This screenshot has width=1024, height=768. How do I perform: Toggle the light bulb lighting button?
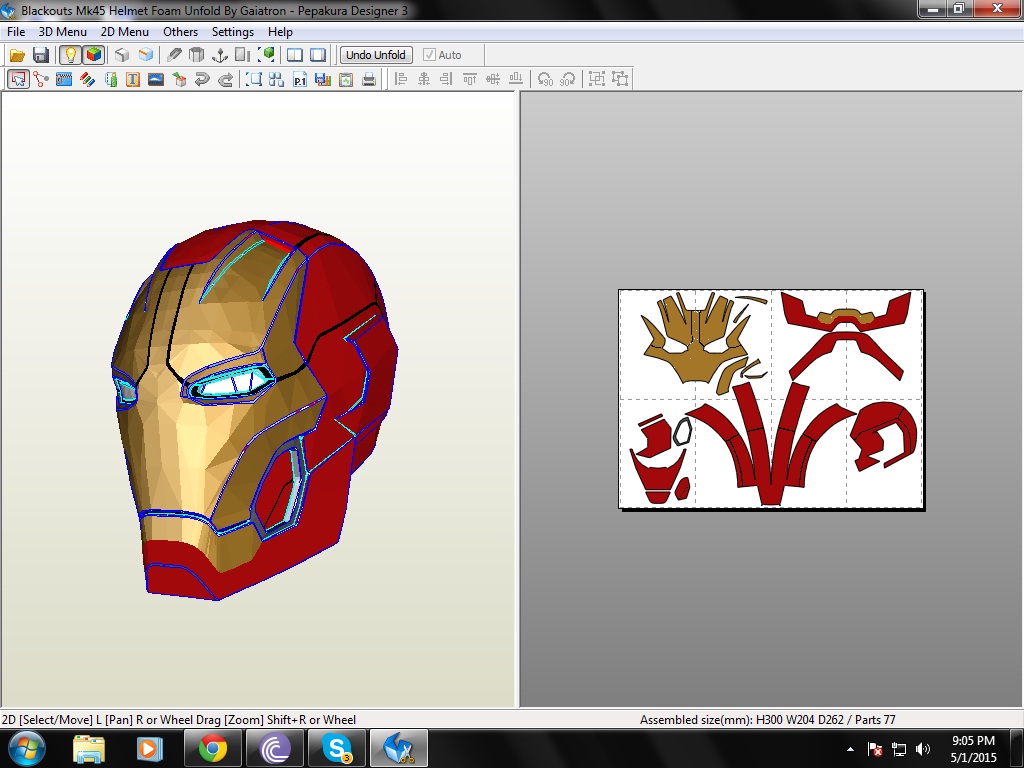point(70,56)
